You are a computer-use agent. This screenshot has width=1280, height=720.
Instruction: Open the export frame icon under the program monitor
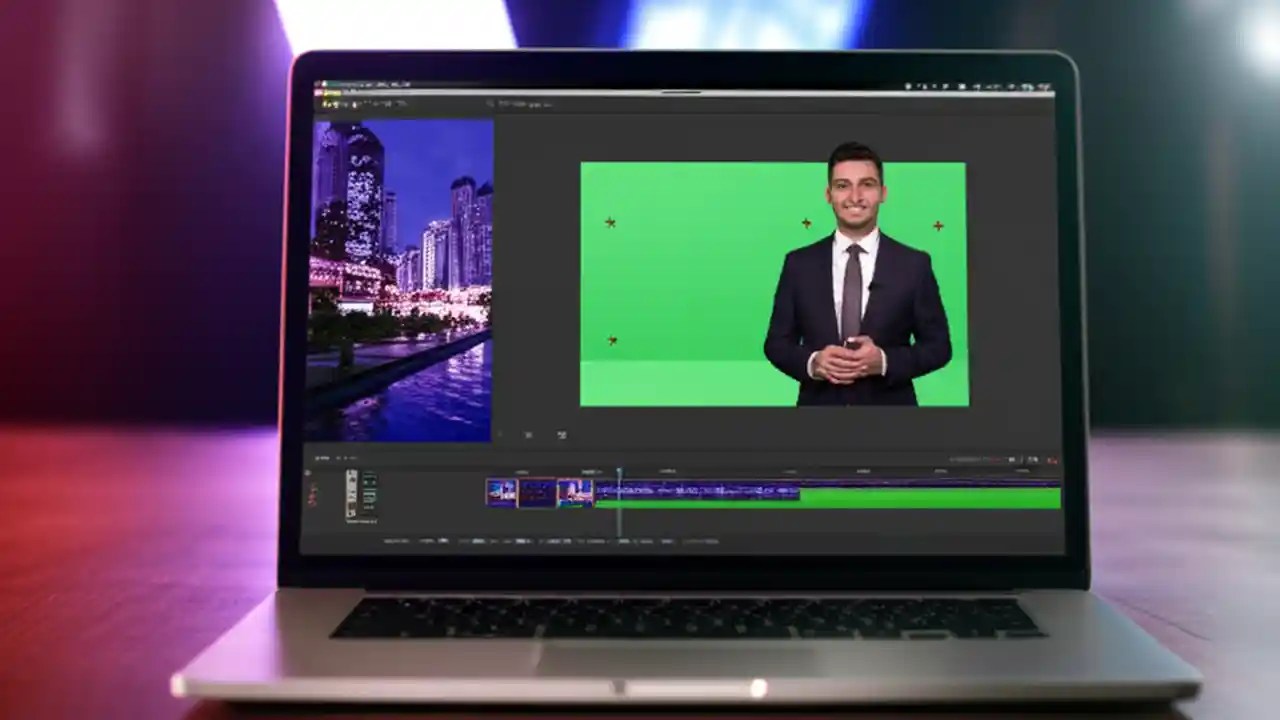(561, 435)
